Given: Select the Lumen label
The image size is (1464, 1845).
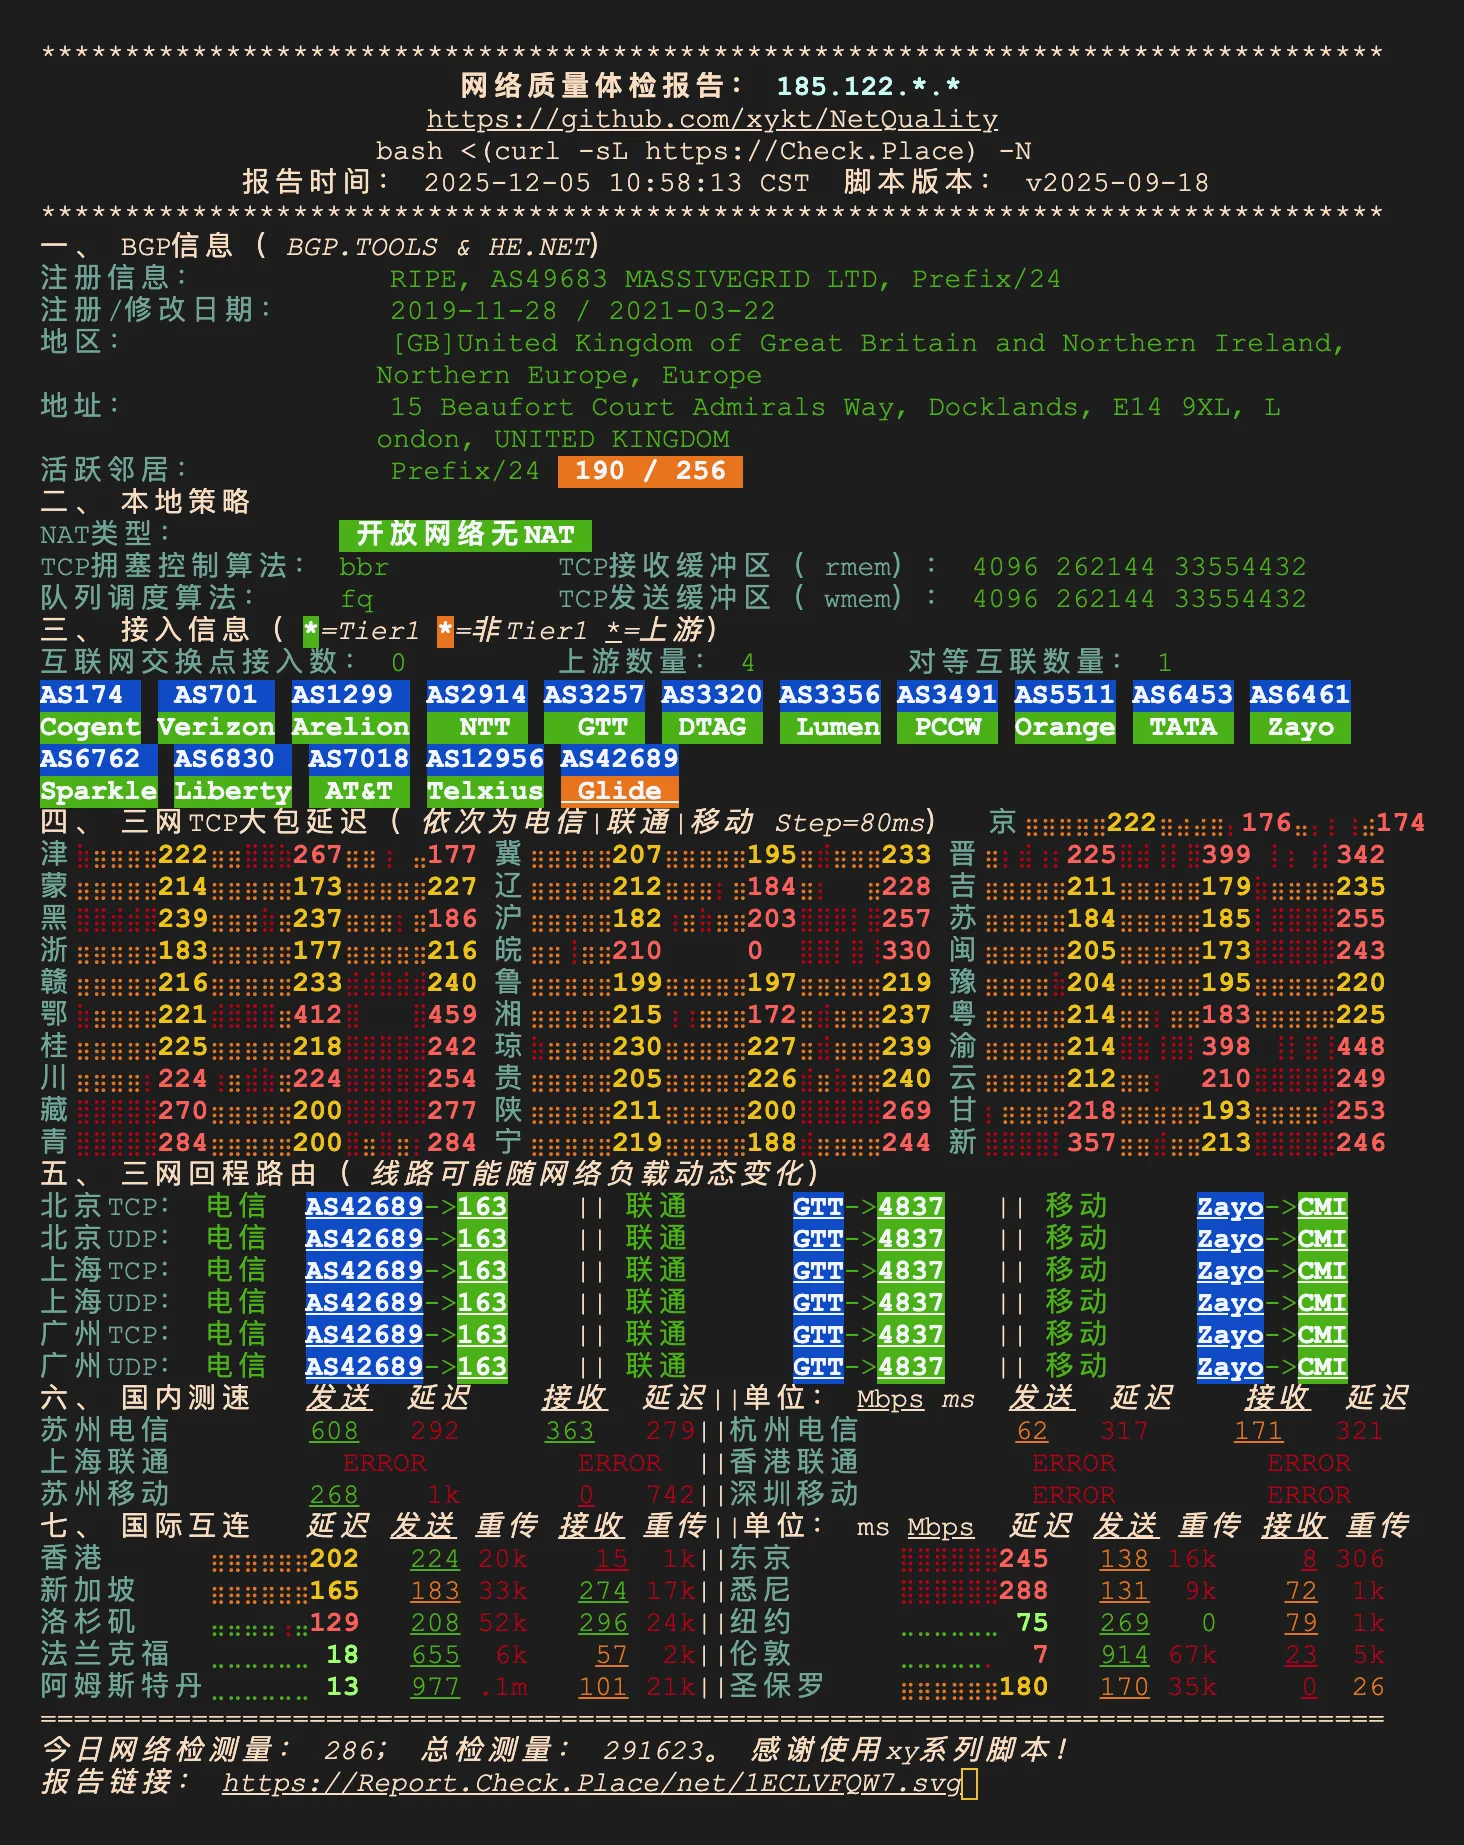Looking at the screenshot, I should click(x=830, y=727).
